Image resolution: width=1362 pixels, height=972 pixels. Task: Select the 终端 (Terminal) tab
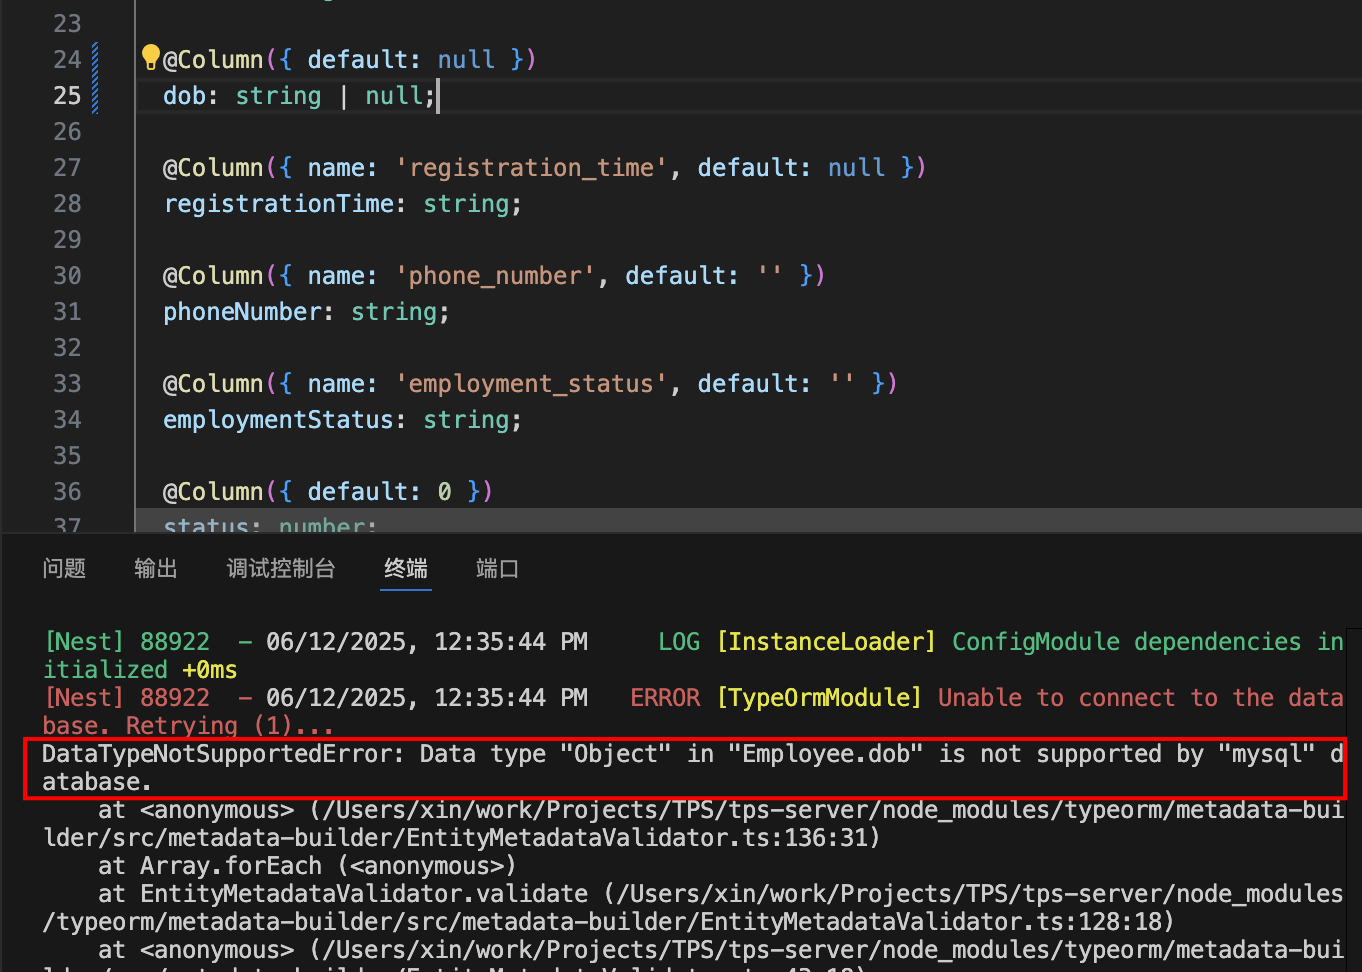pos(406,569)
